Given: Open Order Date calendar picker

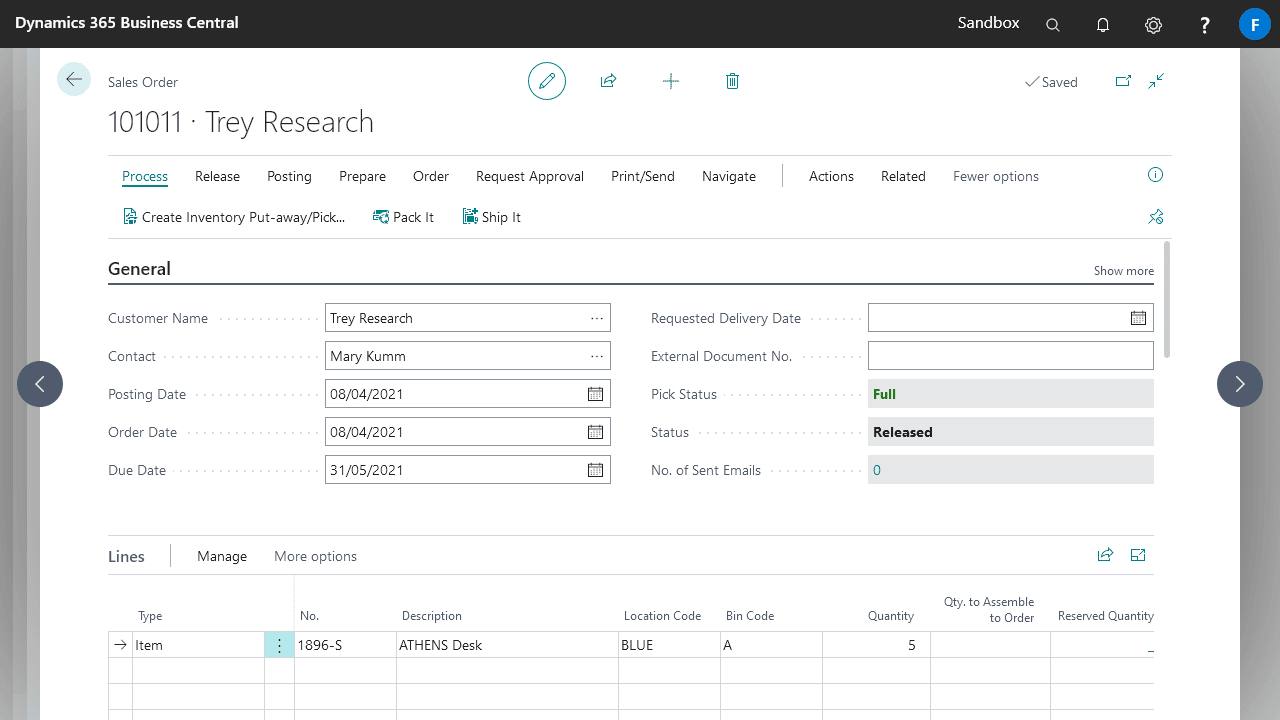Looking at the screenshot, I should 595,432.
